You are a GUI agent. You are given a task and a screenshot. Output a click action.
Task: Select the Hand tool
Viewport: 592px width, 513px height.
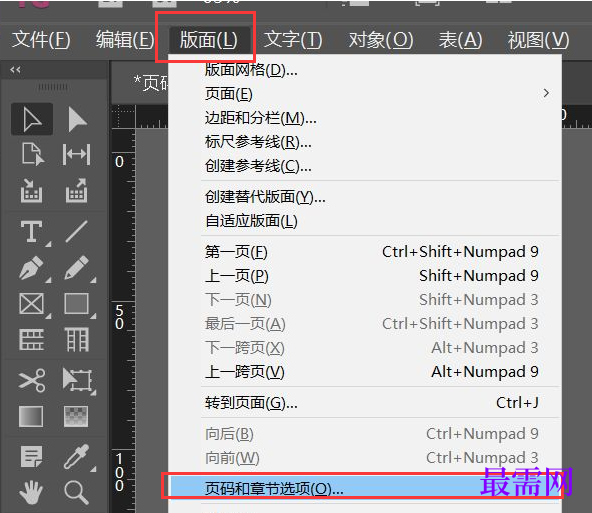pyautogui.click(x=31, y=492)
